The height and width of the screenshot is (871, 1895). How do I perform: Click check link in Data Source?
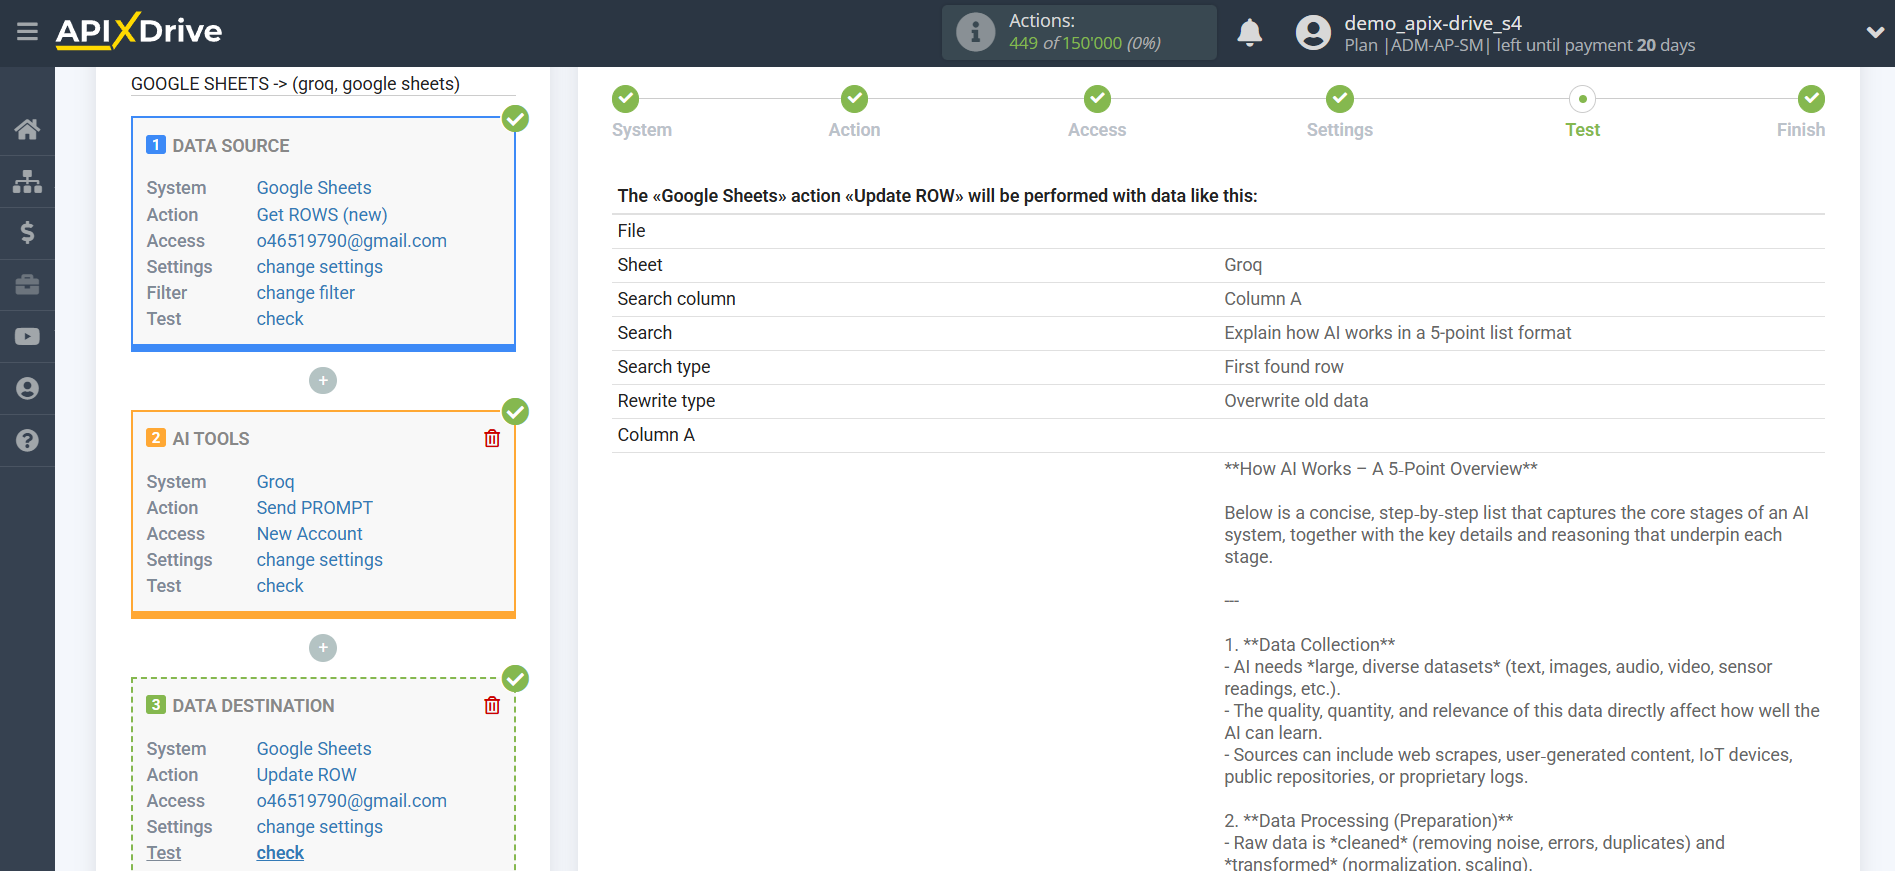tap(280, 319)
